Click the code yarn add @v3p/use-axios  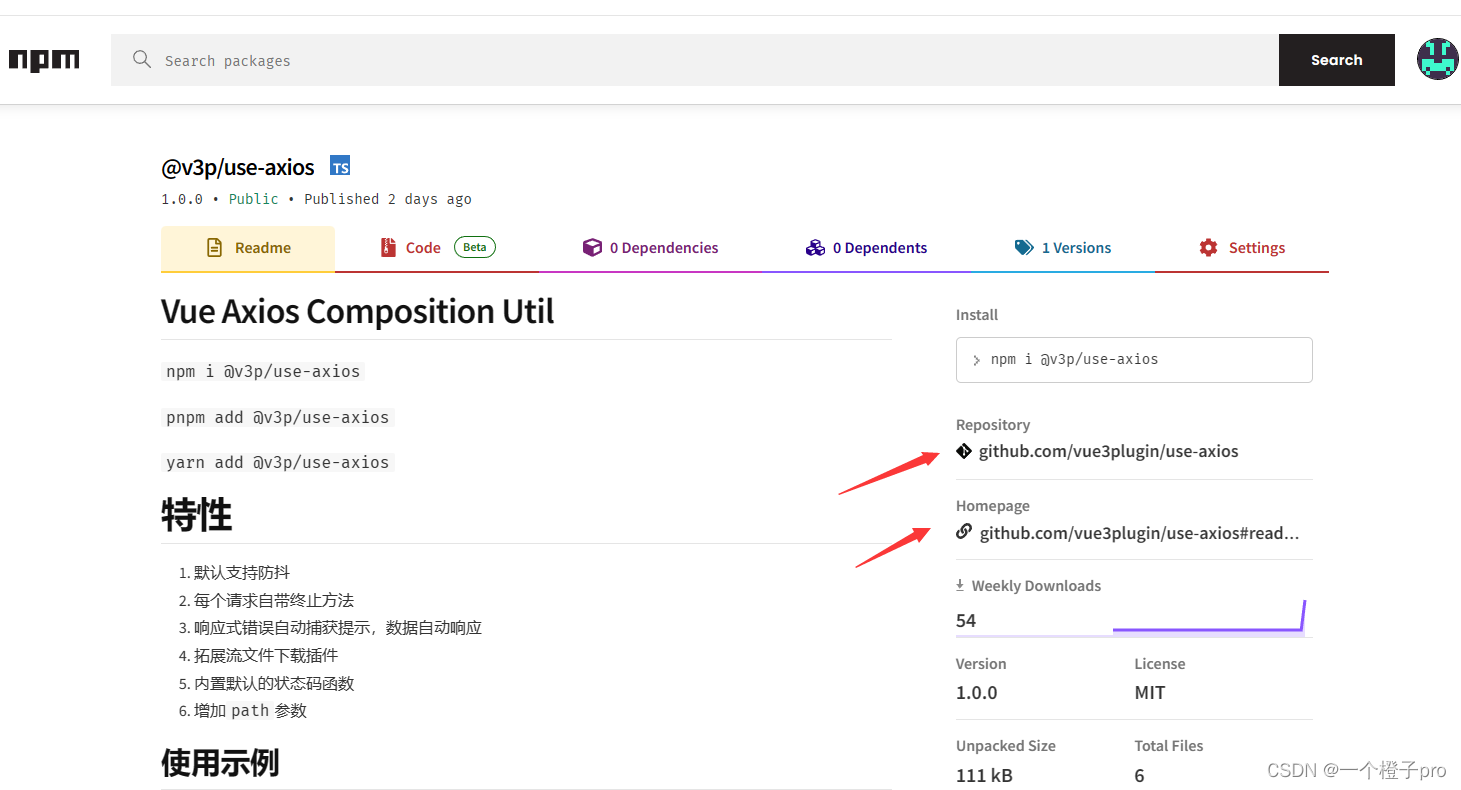click(x=278, y=462)
